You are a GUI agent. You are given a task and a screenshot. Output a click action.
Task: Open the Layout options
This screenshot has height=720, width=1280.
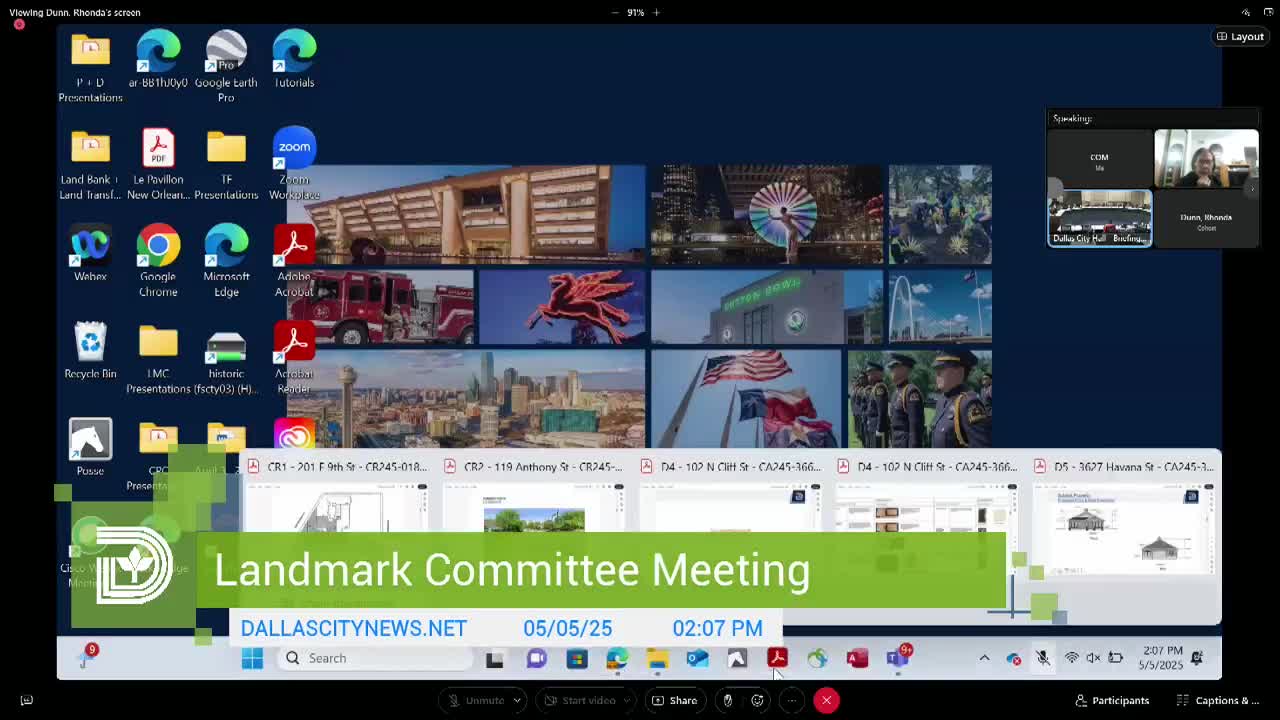click(x=1240, y=37)
